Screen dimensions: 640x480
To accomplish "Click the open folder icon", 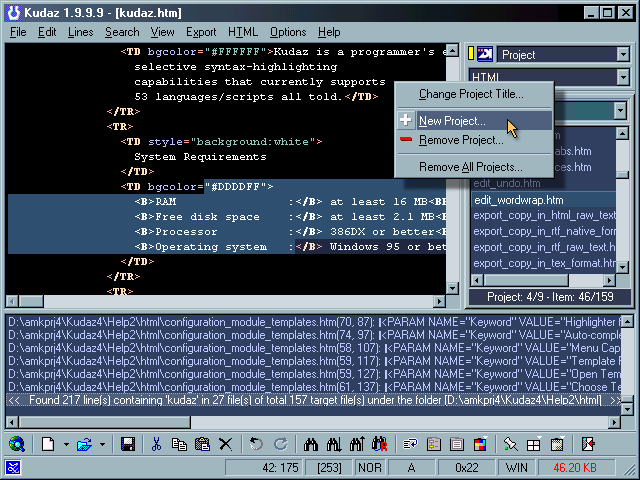I will tap(84, 444).
